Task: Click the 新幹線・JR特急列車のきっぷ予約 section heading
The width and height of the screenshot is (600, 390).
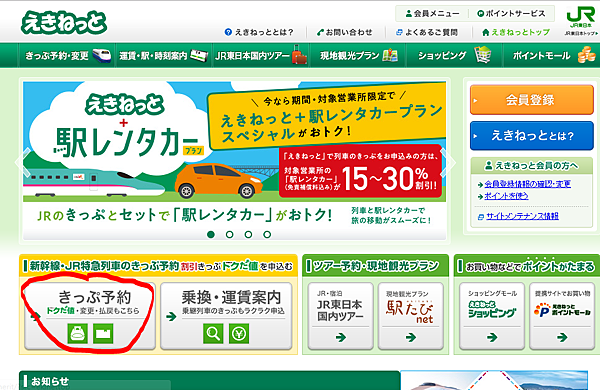Action: click(158, 266)
